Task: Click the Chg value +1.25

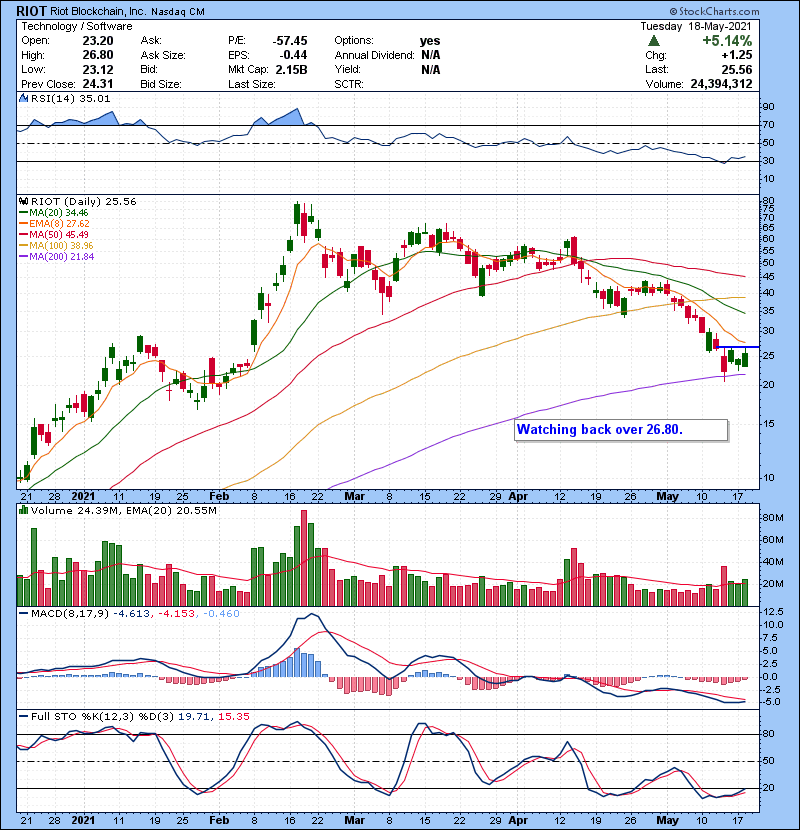Action: [736, 55]
